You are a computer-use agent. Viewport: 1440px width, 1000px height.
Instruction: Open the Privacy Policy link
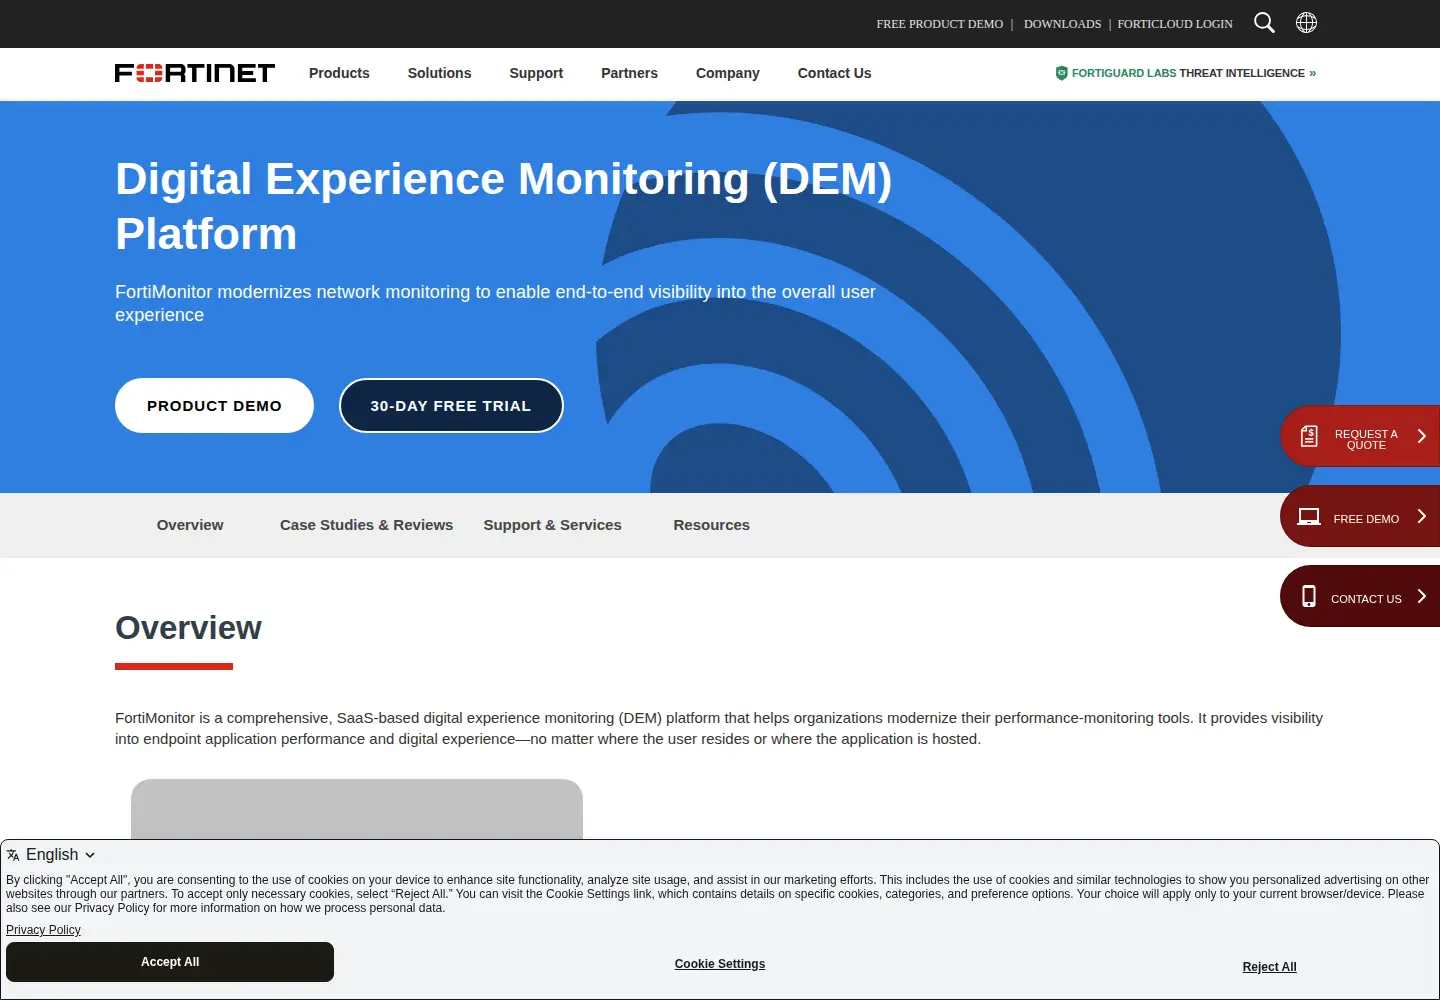(x=43, y=930)
